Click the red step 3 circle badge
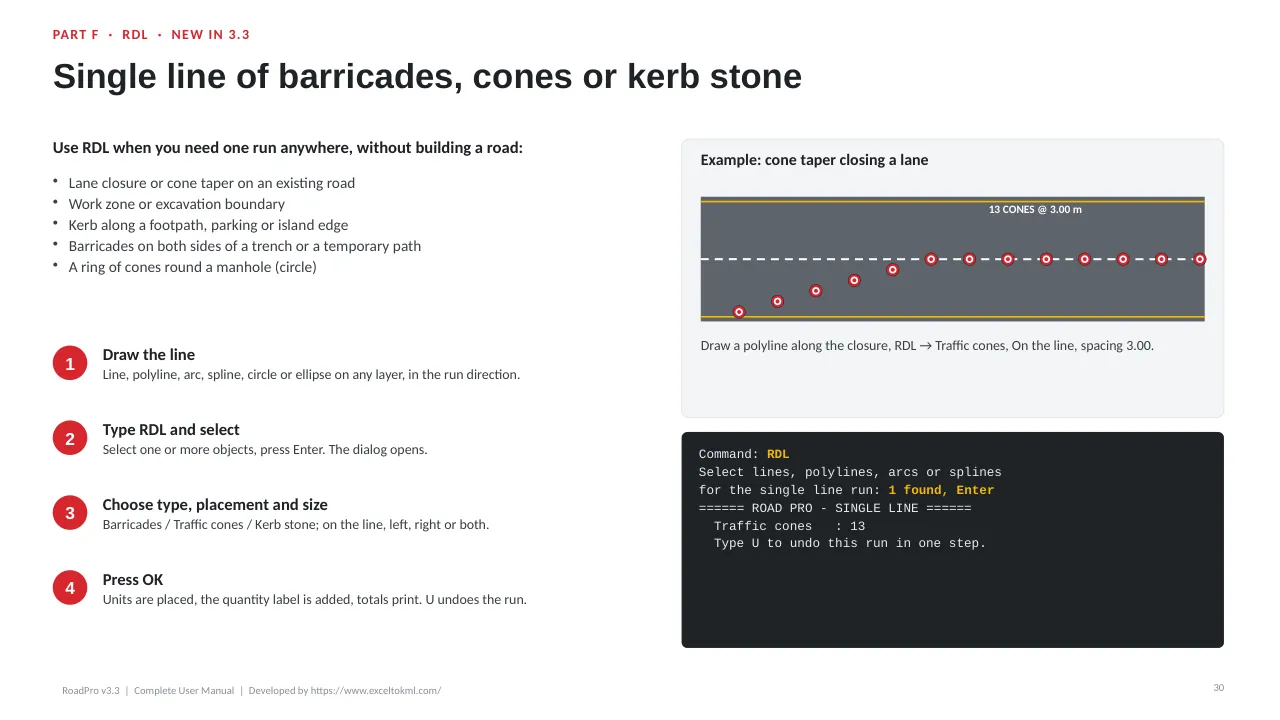Viewport: 1280px width, 720px height. click(70, 514)
